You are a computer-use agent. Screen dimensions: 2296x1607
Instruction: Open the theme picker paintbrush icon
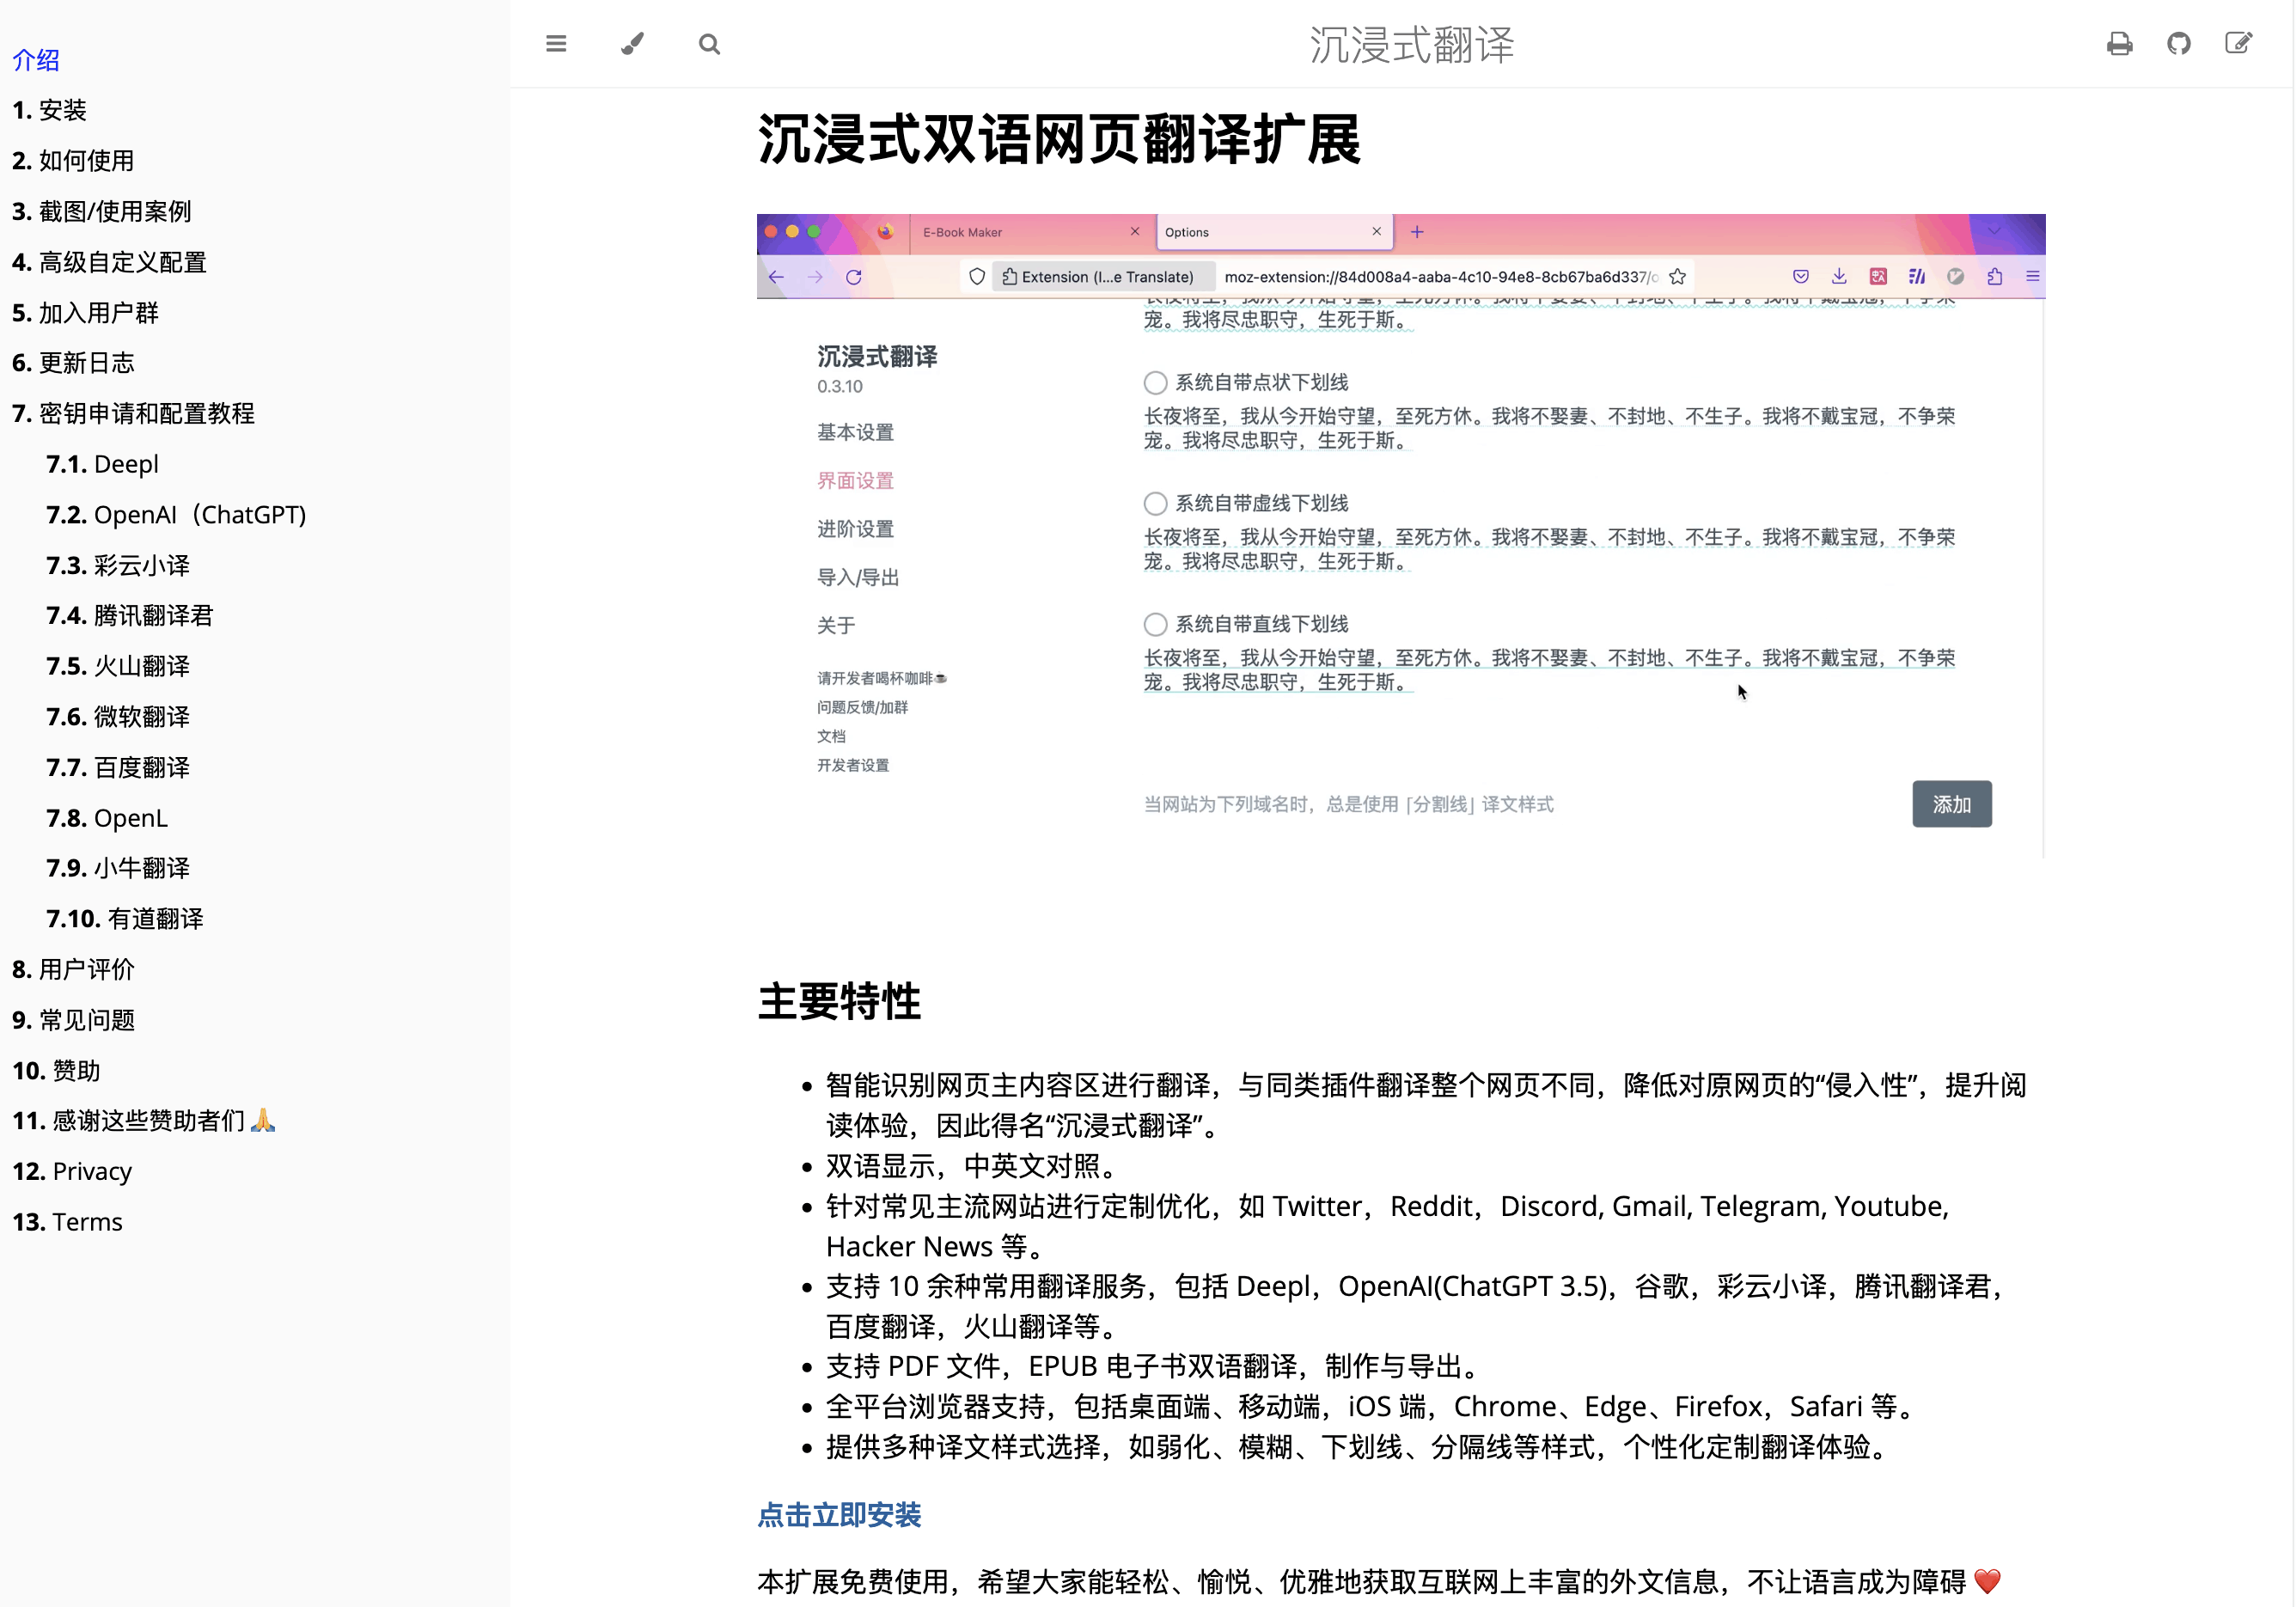[632, 44]
